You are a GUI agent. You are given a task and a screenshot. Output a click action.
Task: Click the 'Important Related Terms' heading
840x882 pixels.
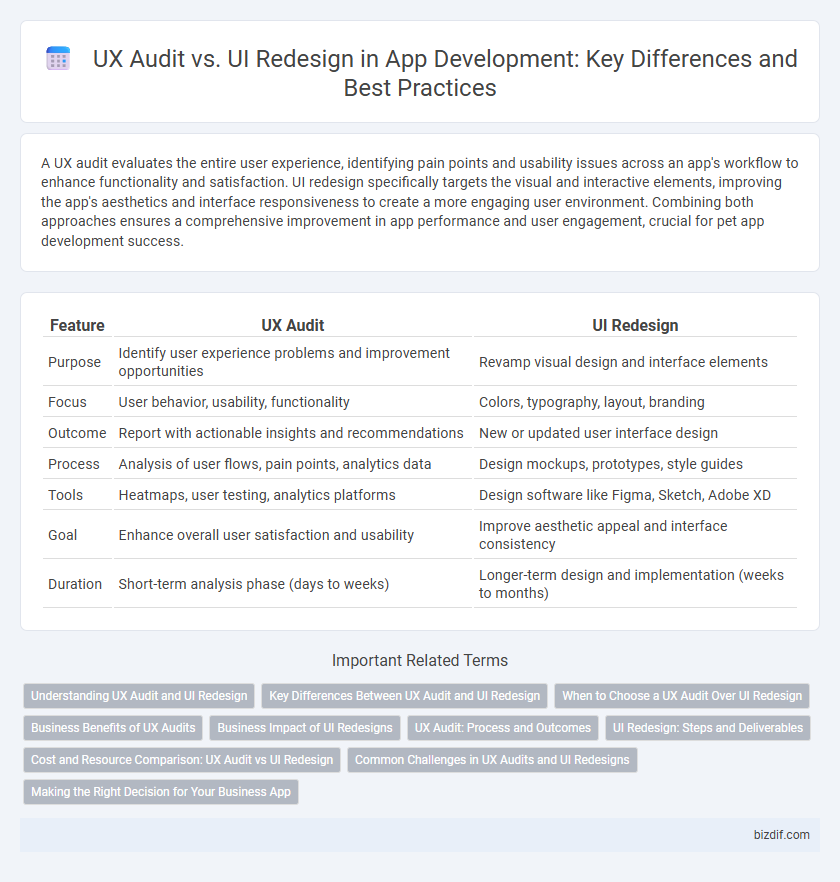(419, 660)
